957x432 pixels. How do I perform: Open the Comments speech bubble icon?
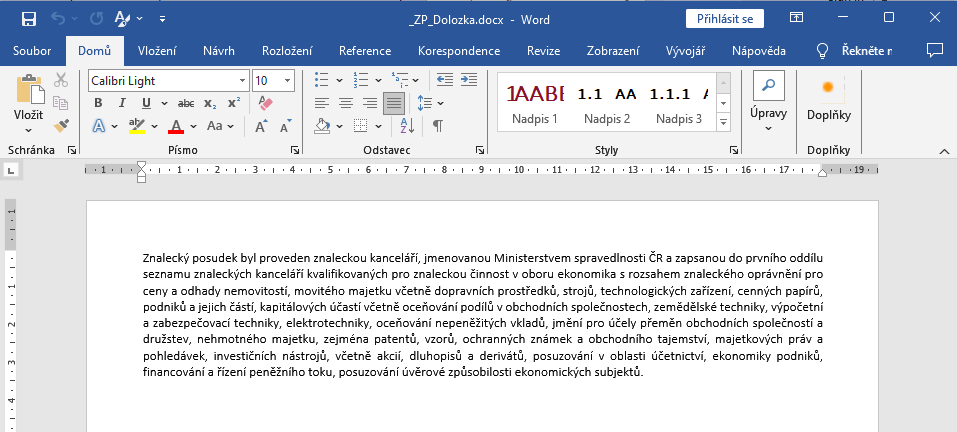(x=934, y=51)
